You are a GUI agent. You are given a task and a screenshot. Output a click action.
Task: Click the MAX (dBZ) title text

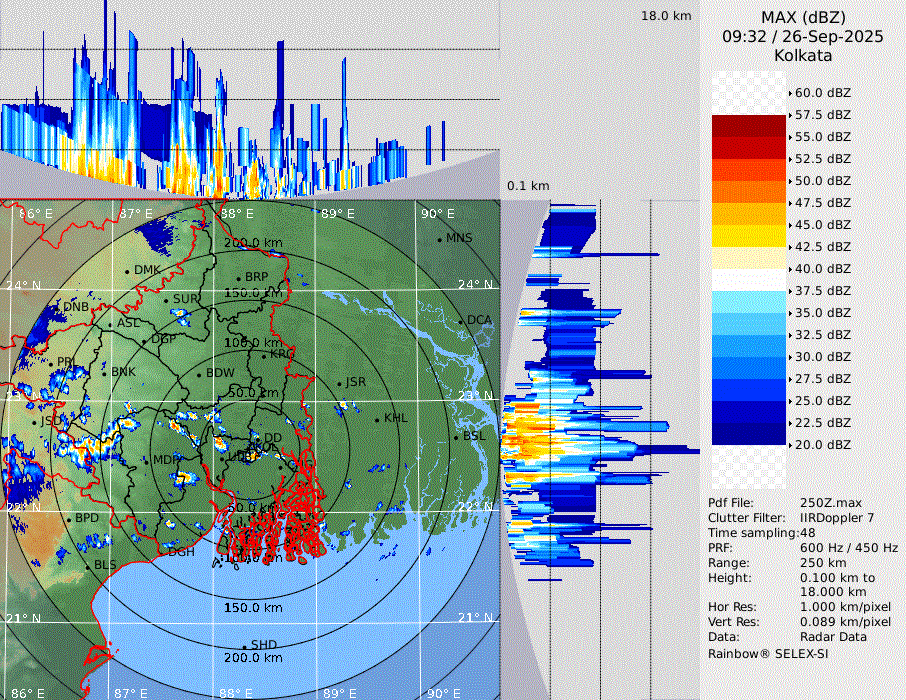point(801,17)
